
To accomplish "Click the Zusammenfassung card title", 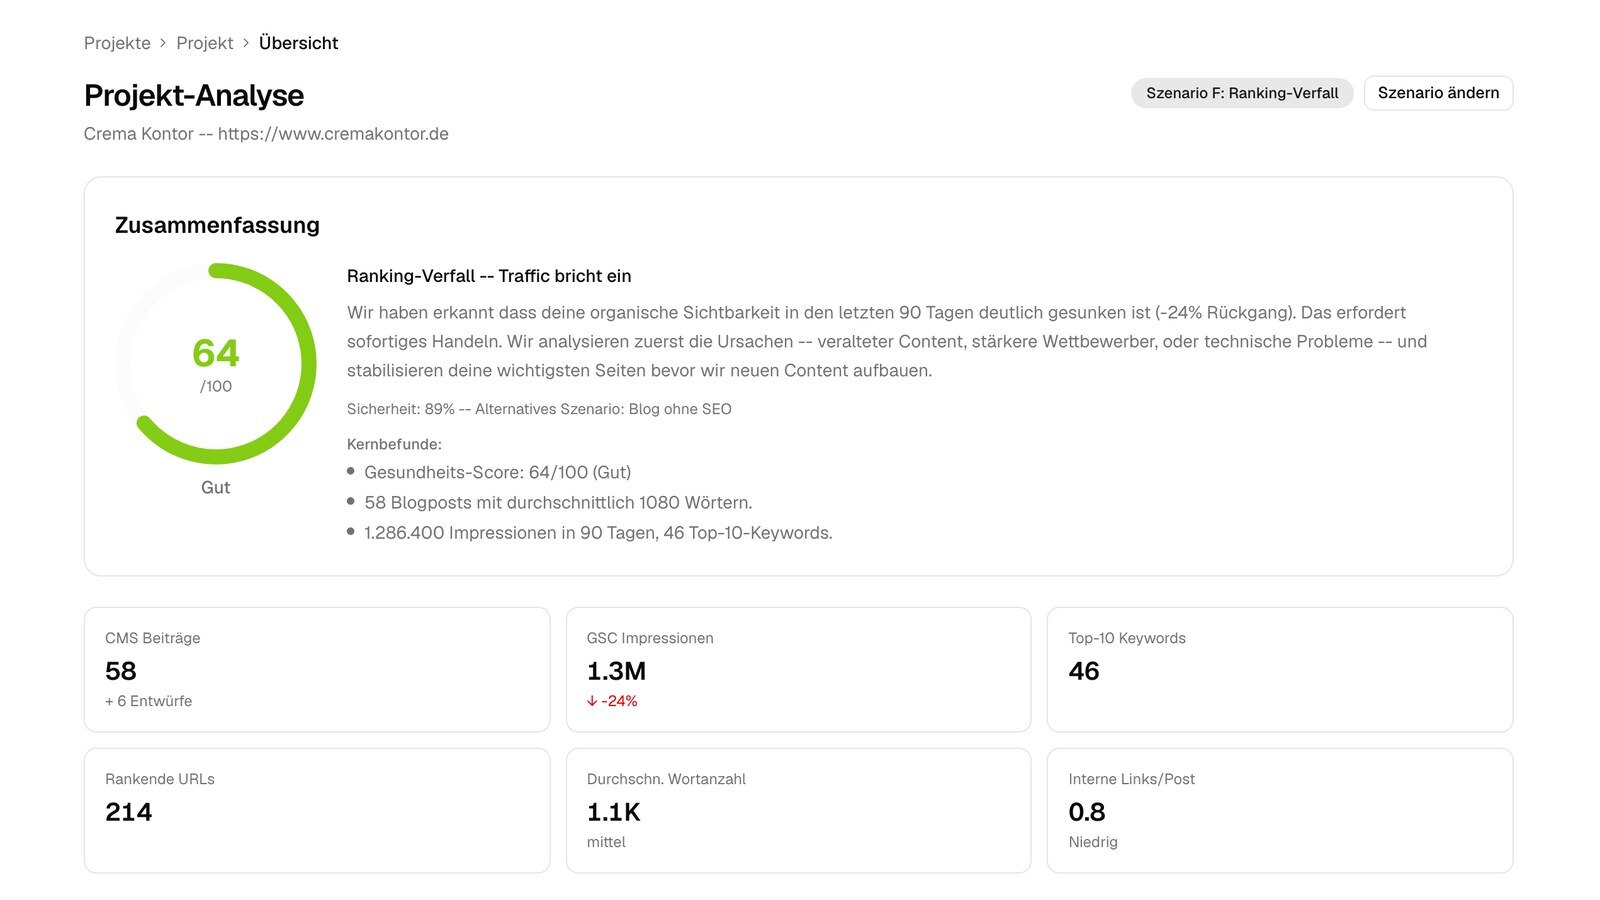I will coord(217,225).
